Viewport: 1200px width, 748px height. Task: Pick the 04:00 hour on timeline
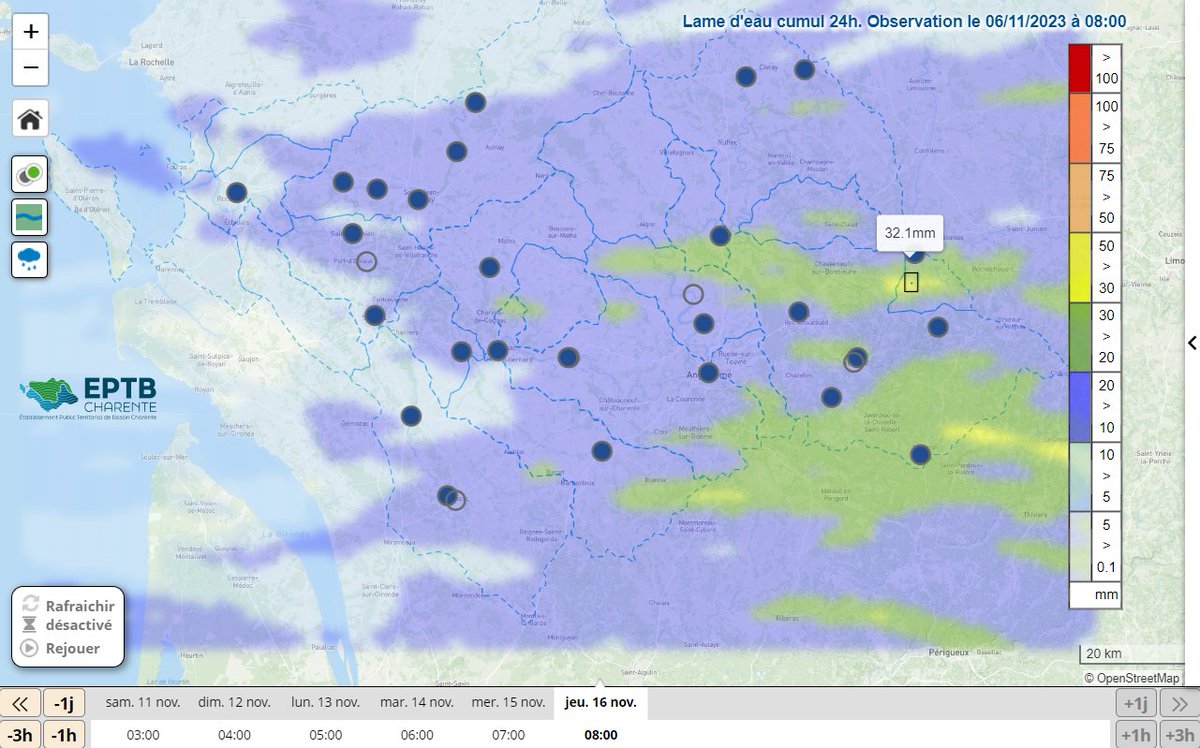coord(234,735)
